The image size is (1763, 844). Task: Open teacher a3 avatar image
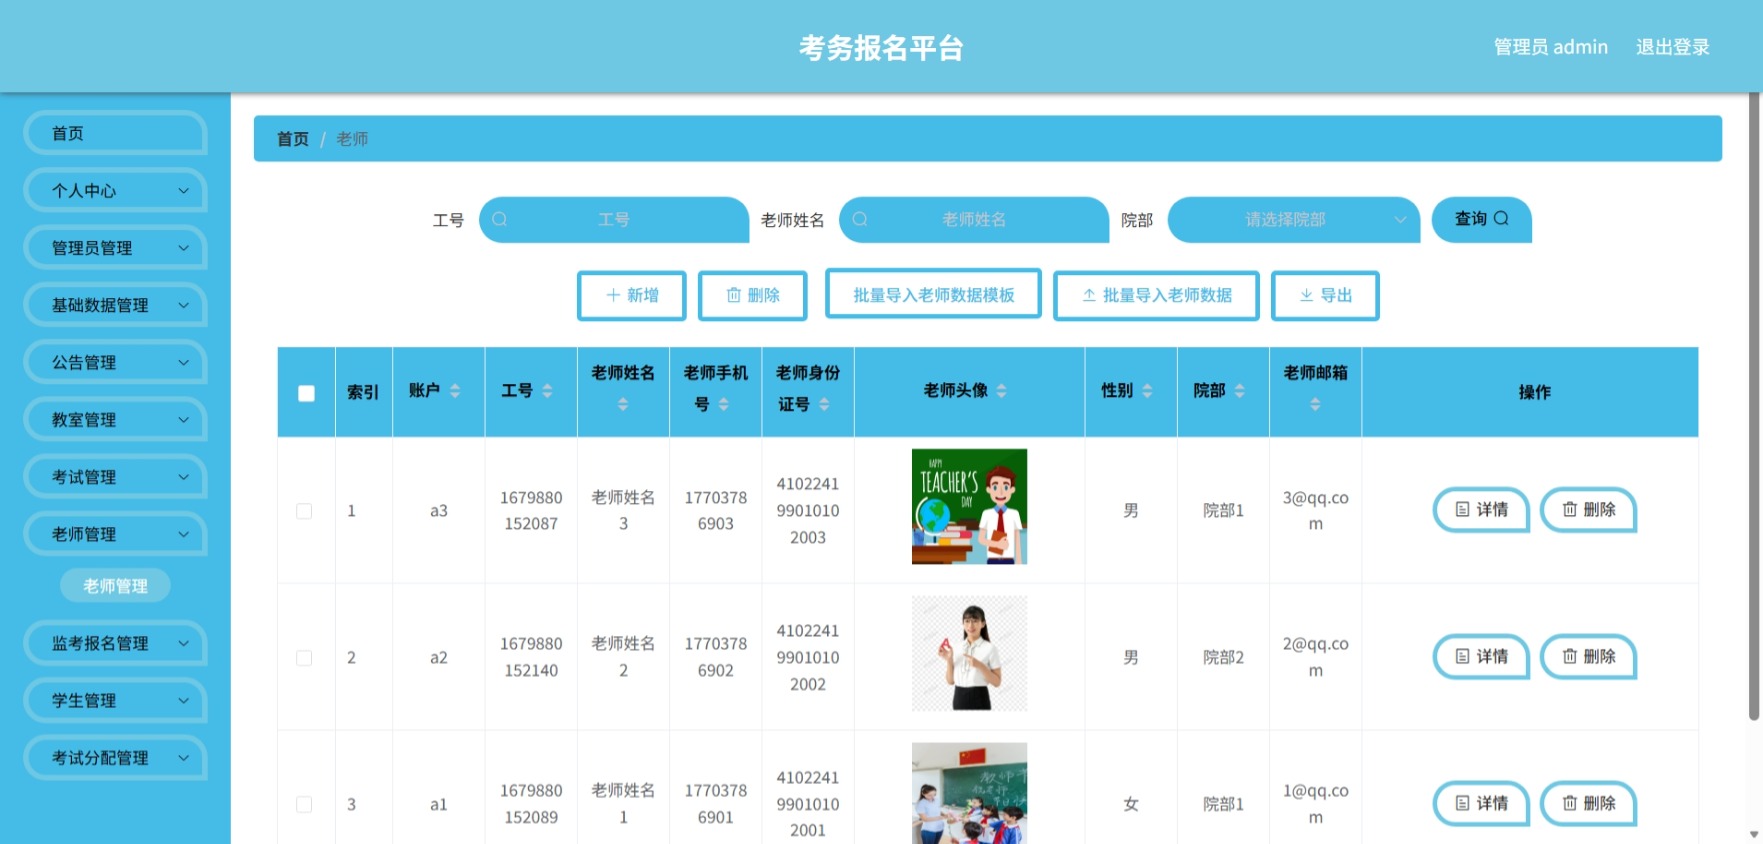(969, 507)
